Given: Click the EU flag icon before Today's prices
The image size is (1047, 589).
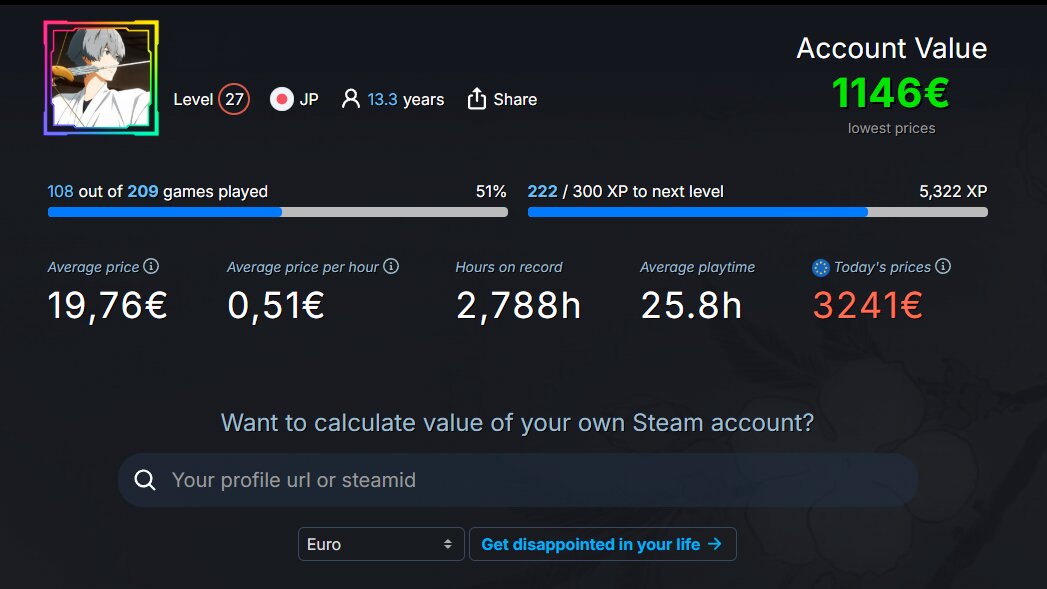Looking at the screenshot, I should [821, 268].
